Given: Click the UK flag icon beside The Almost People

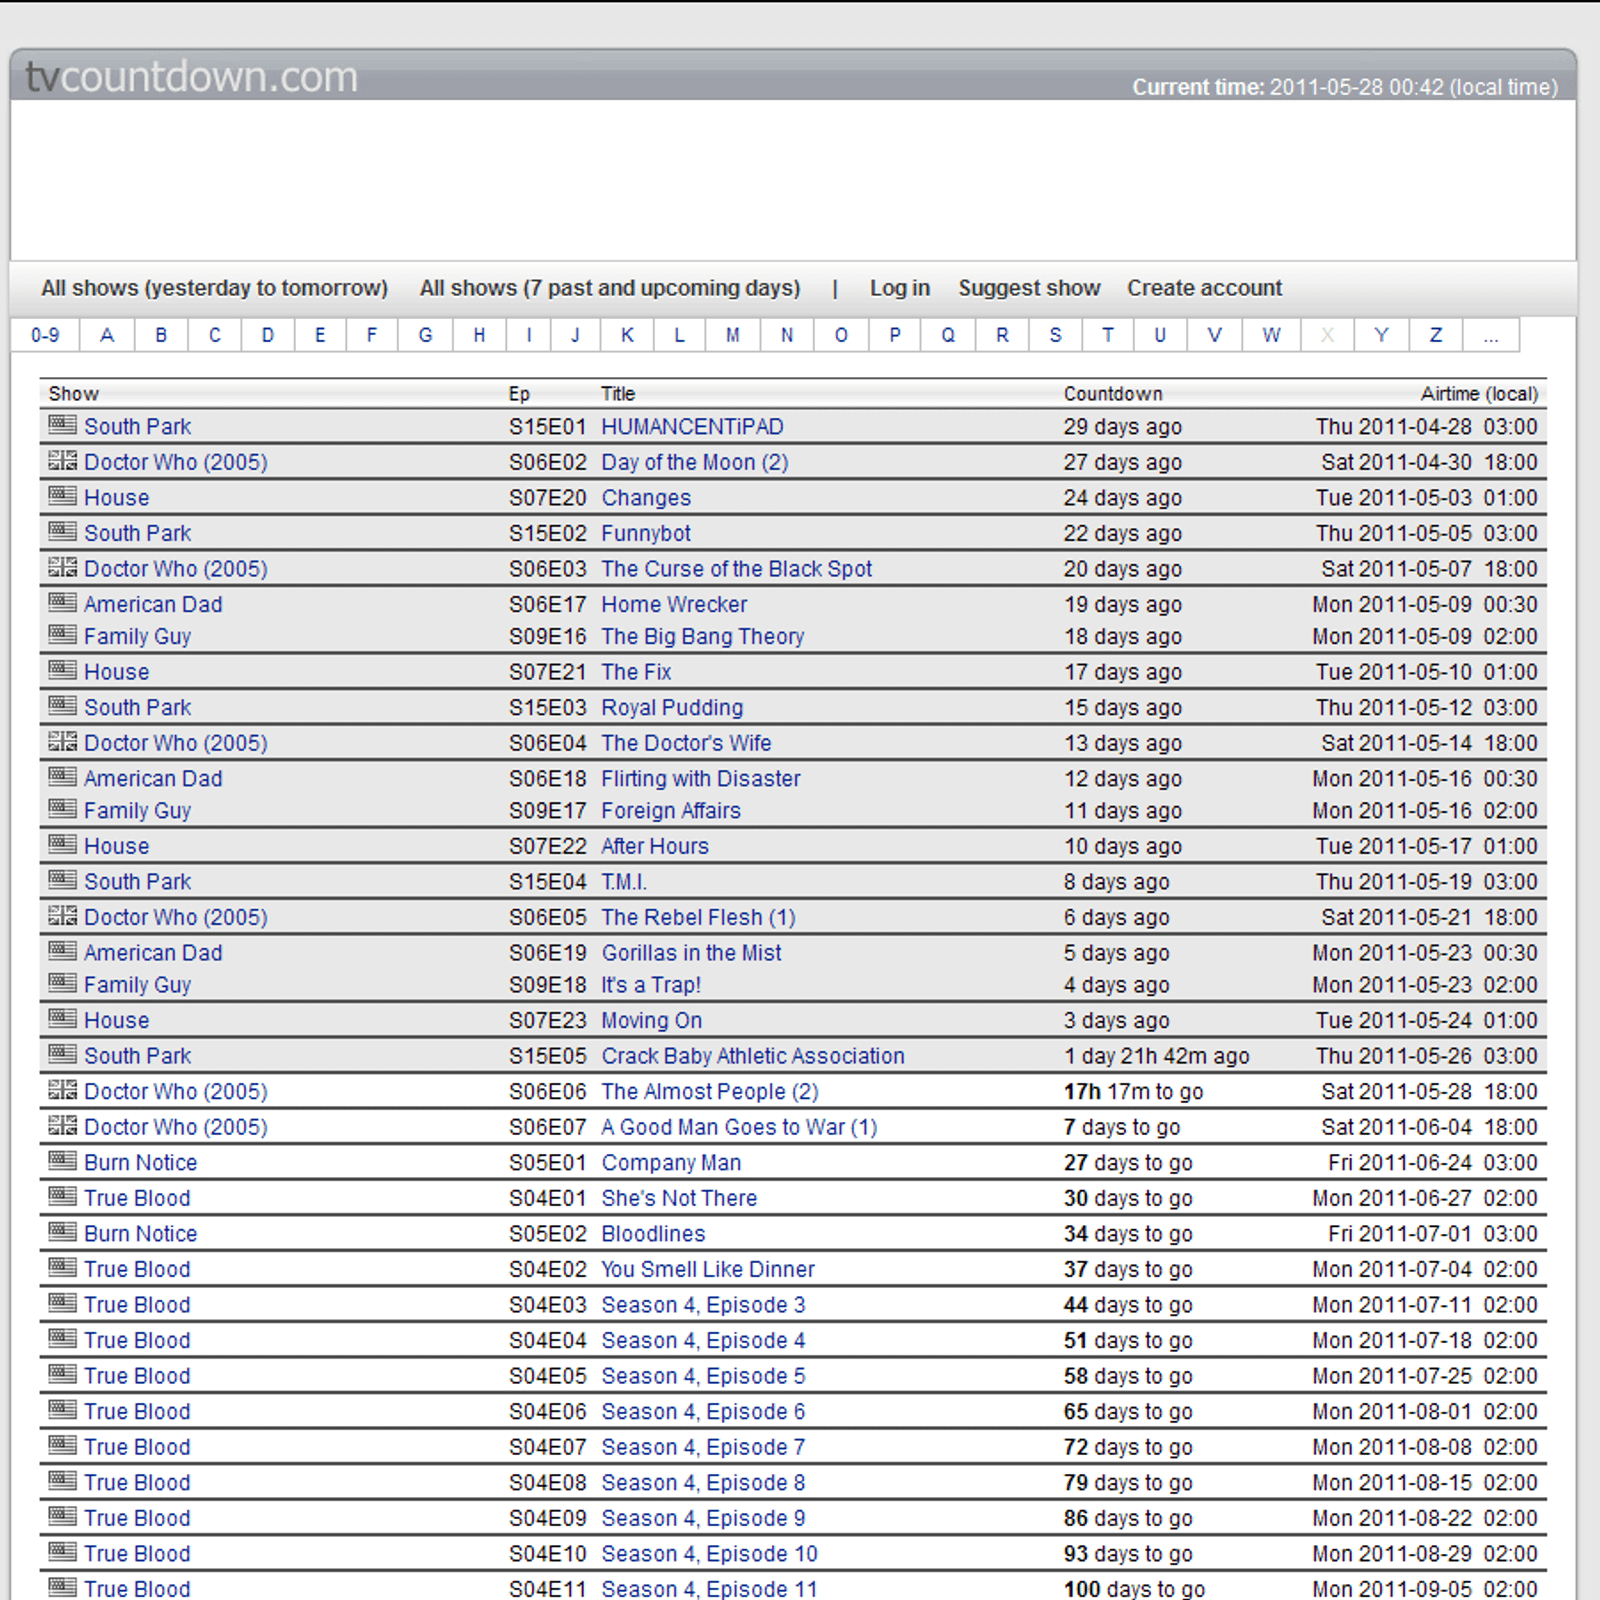Looking at the screenshot, I should click(62, 1089).
